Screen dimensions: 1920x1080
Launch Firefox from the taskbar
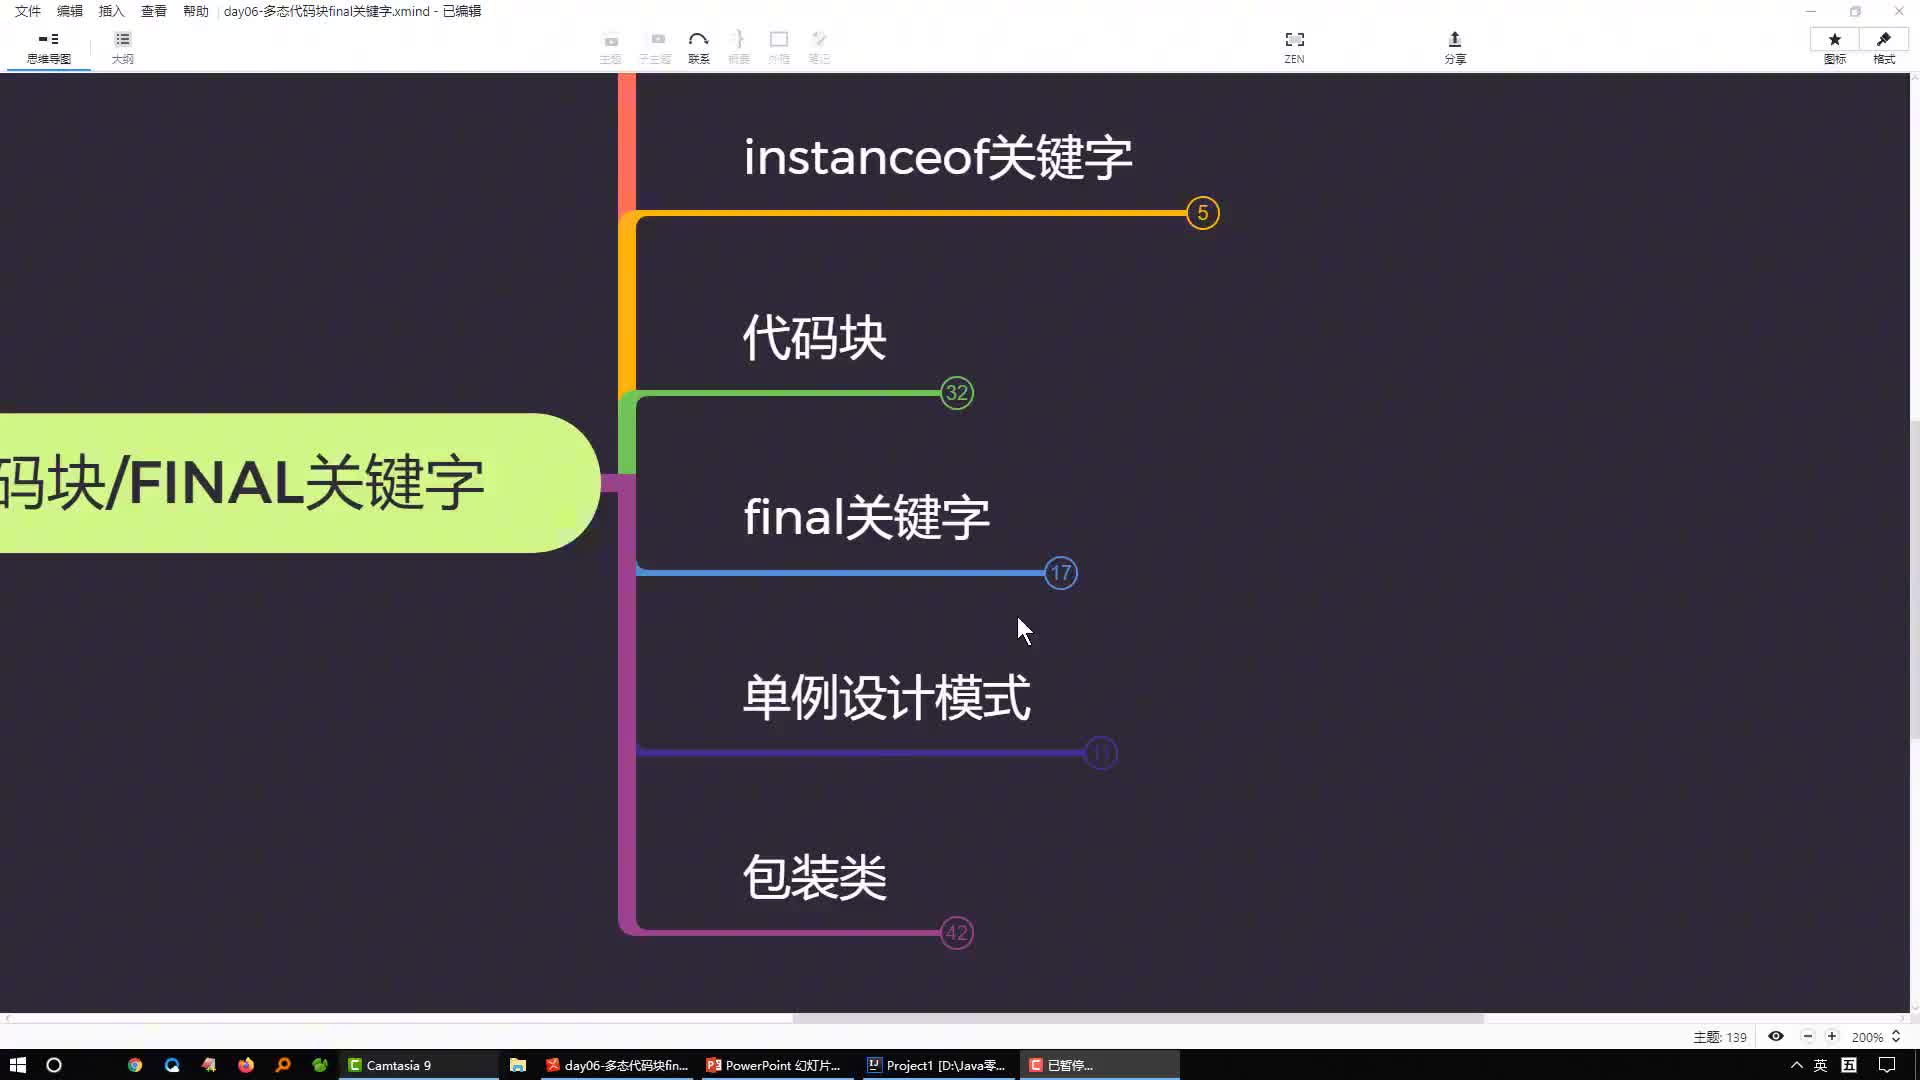[246, 1065]
